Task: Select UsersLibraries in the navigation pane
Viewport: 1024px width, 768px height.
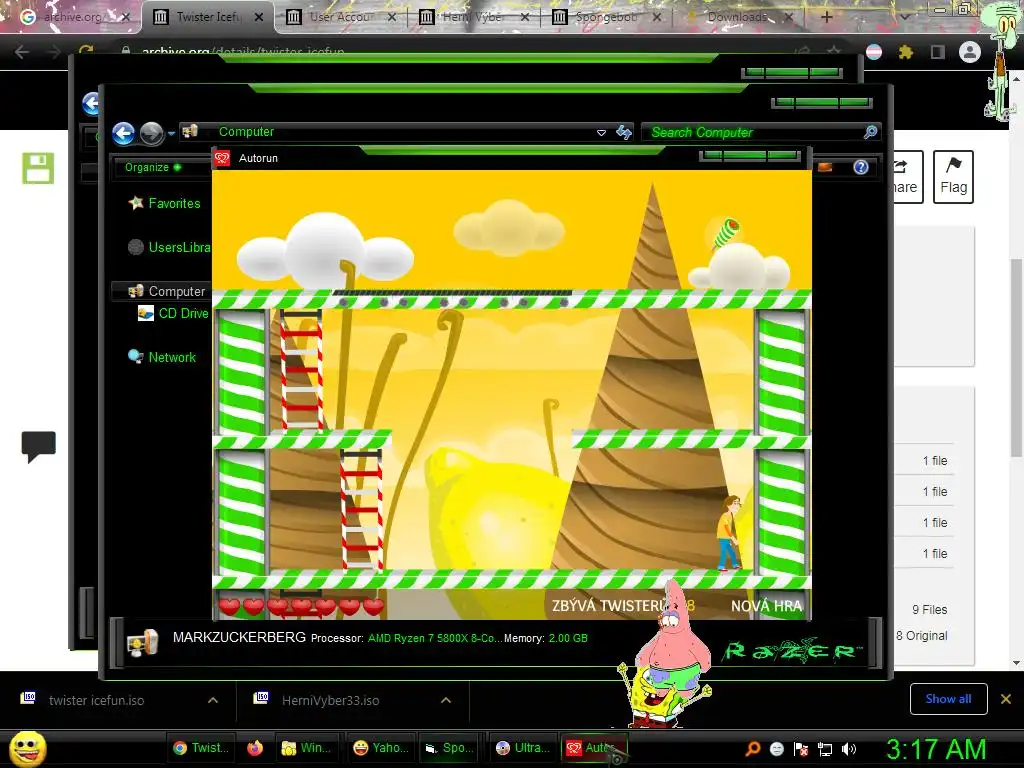Action: tap(180, 248)
